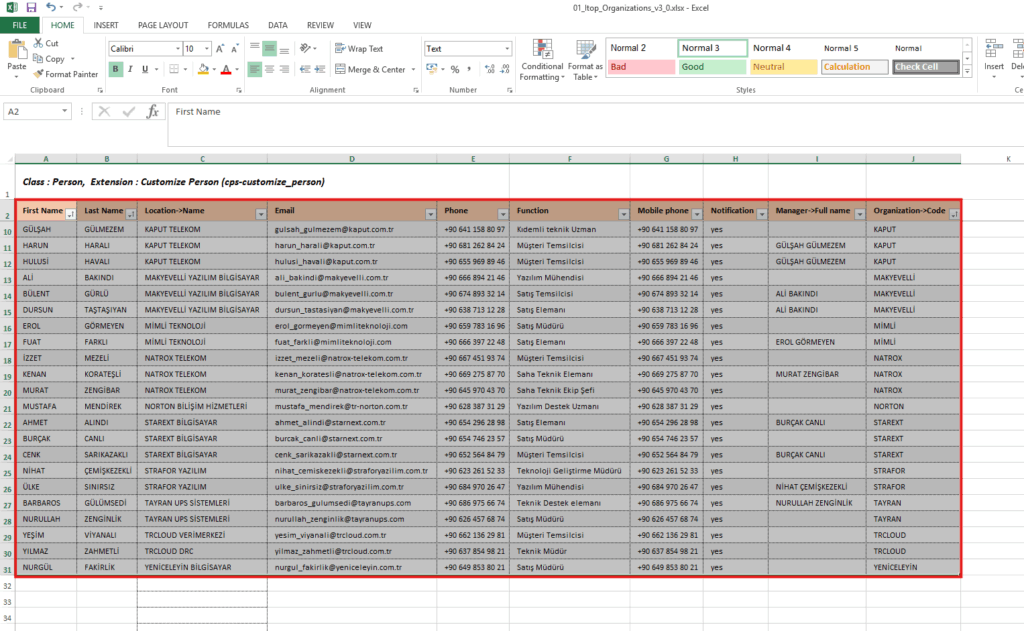Apply the Normal 4 cell style

[x=784, y=48]
